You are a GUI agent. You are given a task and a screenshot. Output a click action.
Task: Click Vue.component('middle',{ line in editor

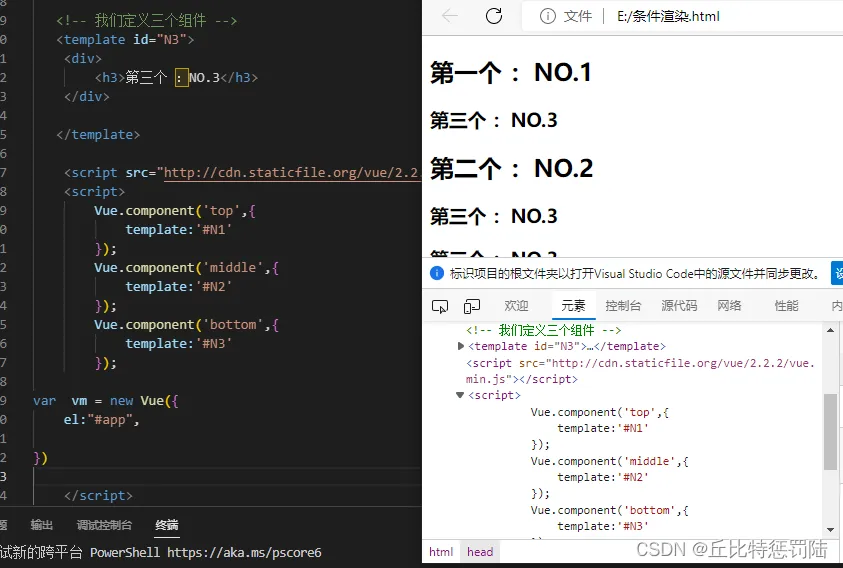click(x=186, y=268)
